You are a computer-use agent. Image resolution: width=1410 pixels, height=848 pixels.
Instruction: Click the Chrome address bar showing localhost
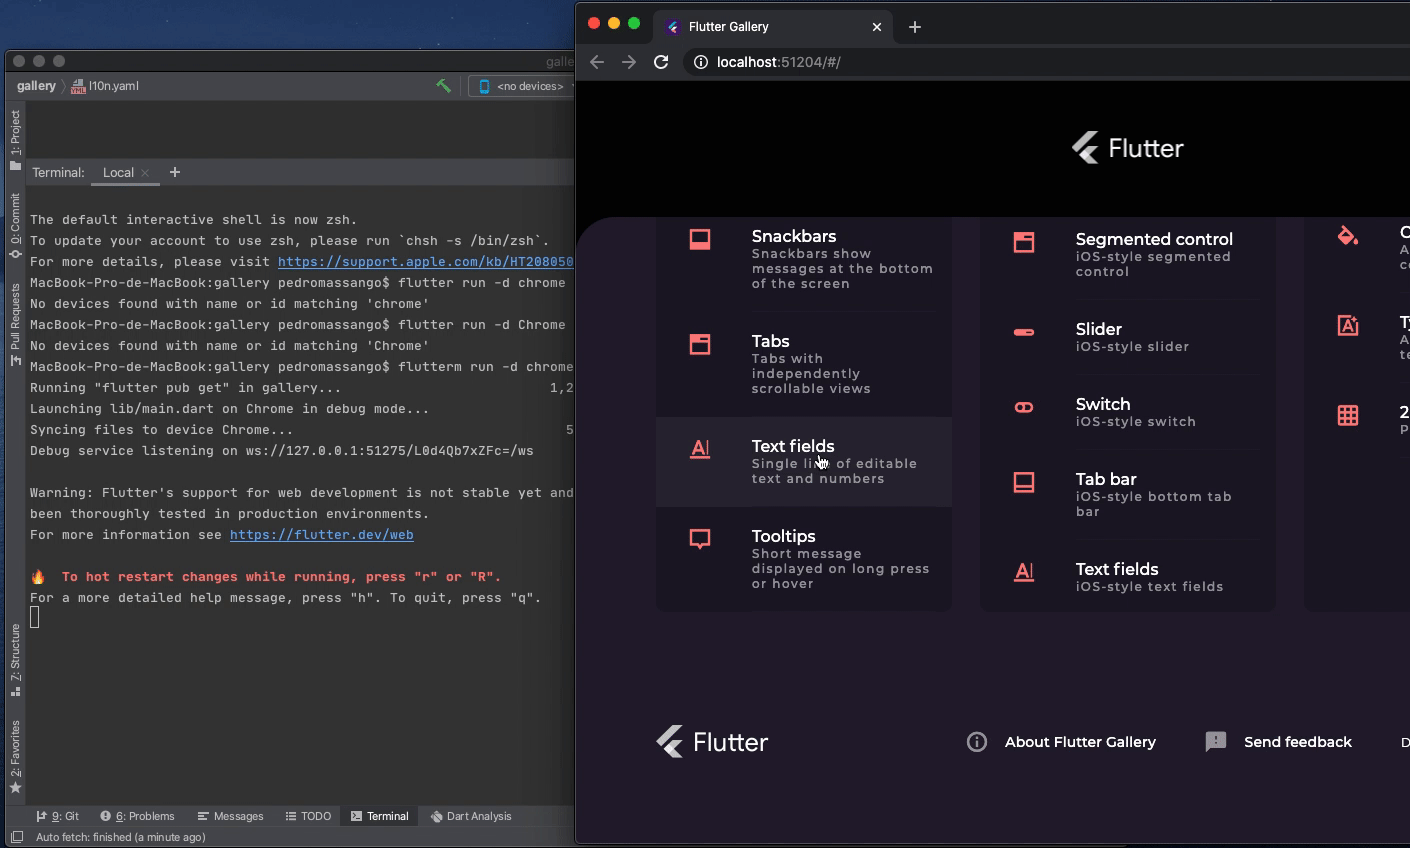(1045, 62)
